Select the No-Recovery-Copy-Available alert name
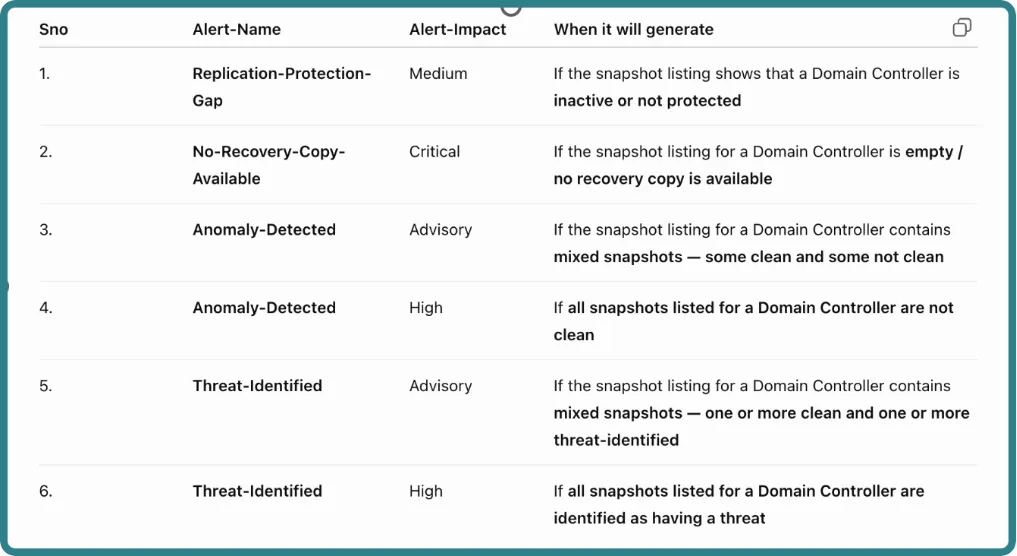 coord(269,165)
